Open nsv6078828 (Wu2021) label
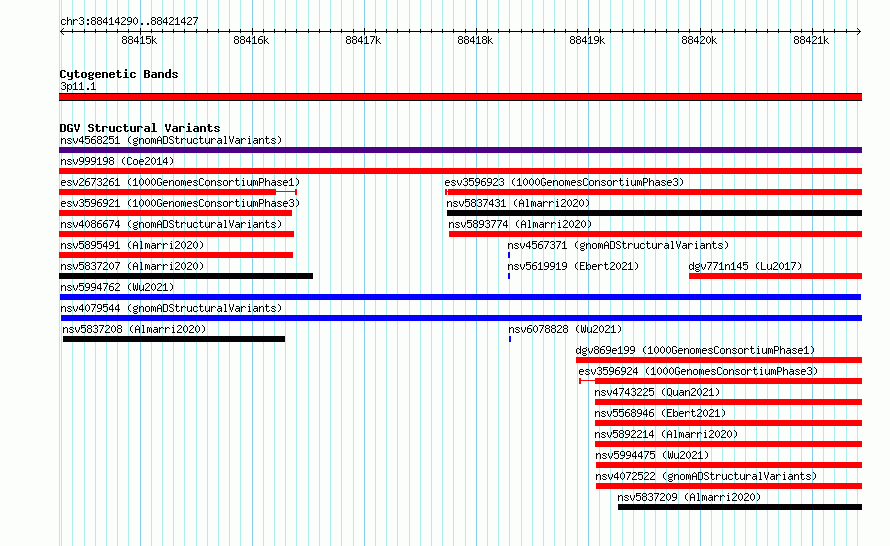The image size is (890, 546). (565, 329)
